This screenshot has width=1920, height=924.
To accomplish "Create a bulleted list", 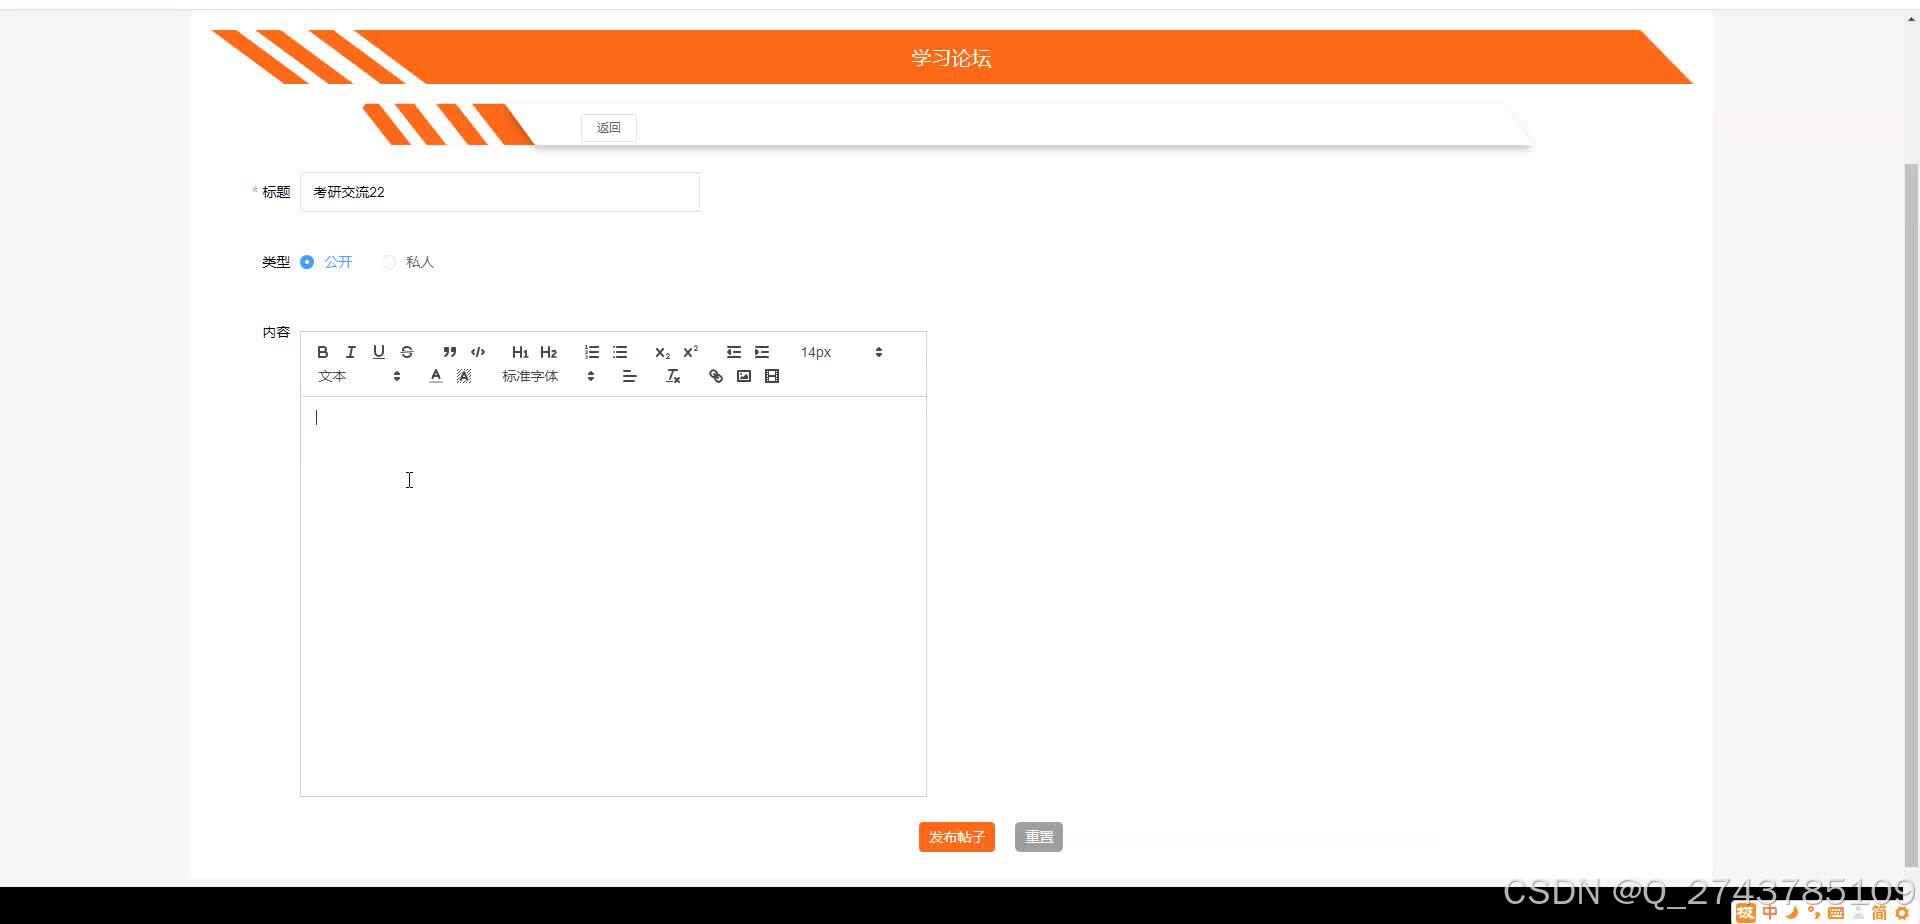I will click(620, 352).
